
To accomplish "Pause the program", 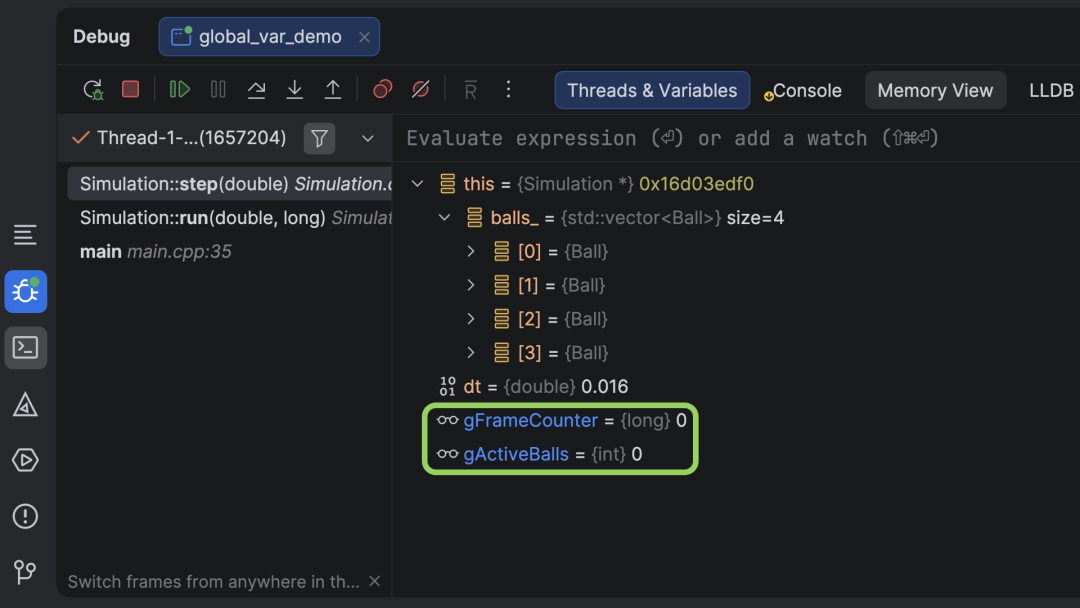I will (x=218, y=90).
